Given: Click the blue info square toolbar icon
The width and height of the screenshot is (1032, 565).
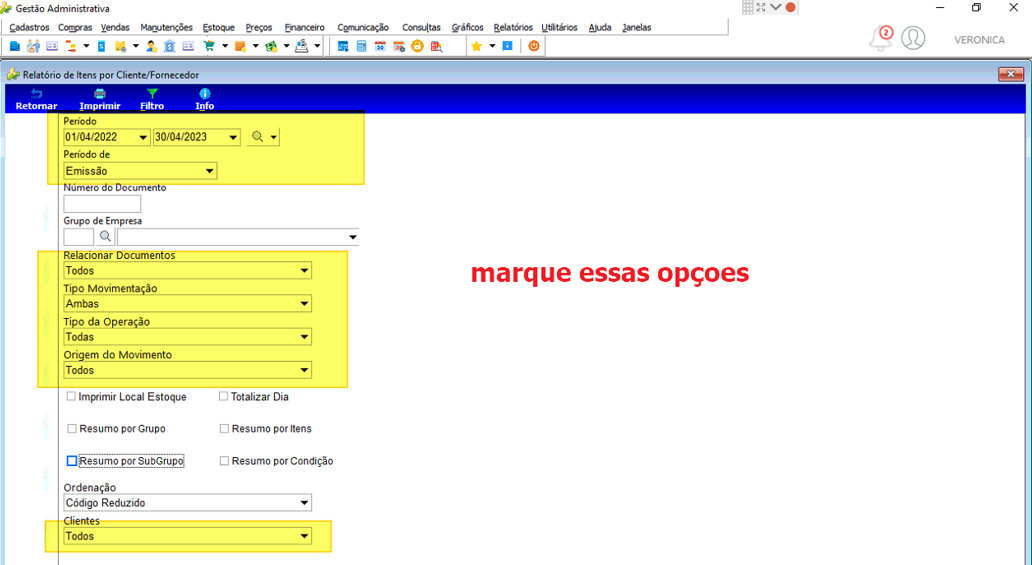Looking at the screenshot, I should point(507,46).
